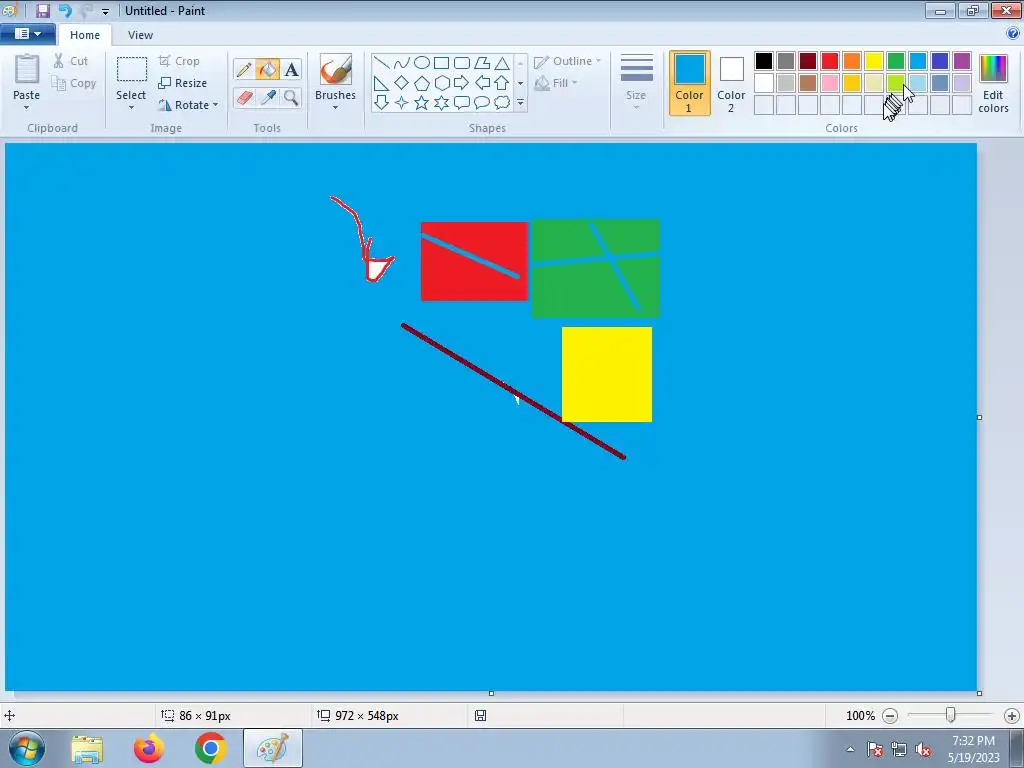
Task: Switch to the Home tab
Action: pyautogui.click(x=85, y=35)
